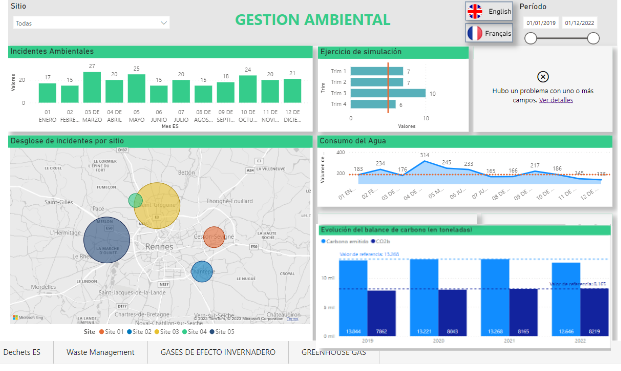621x371 pixels.
Task: Select the yellow Site 03 bubble on the map
Action: (x=157, y=205)
